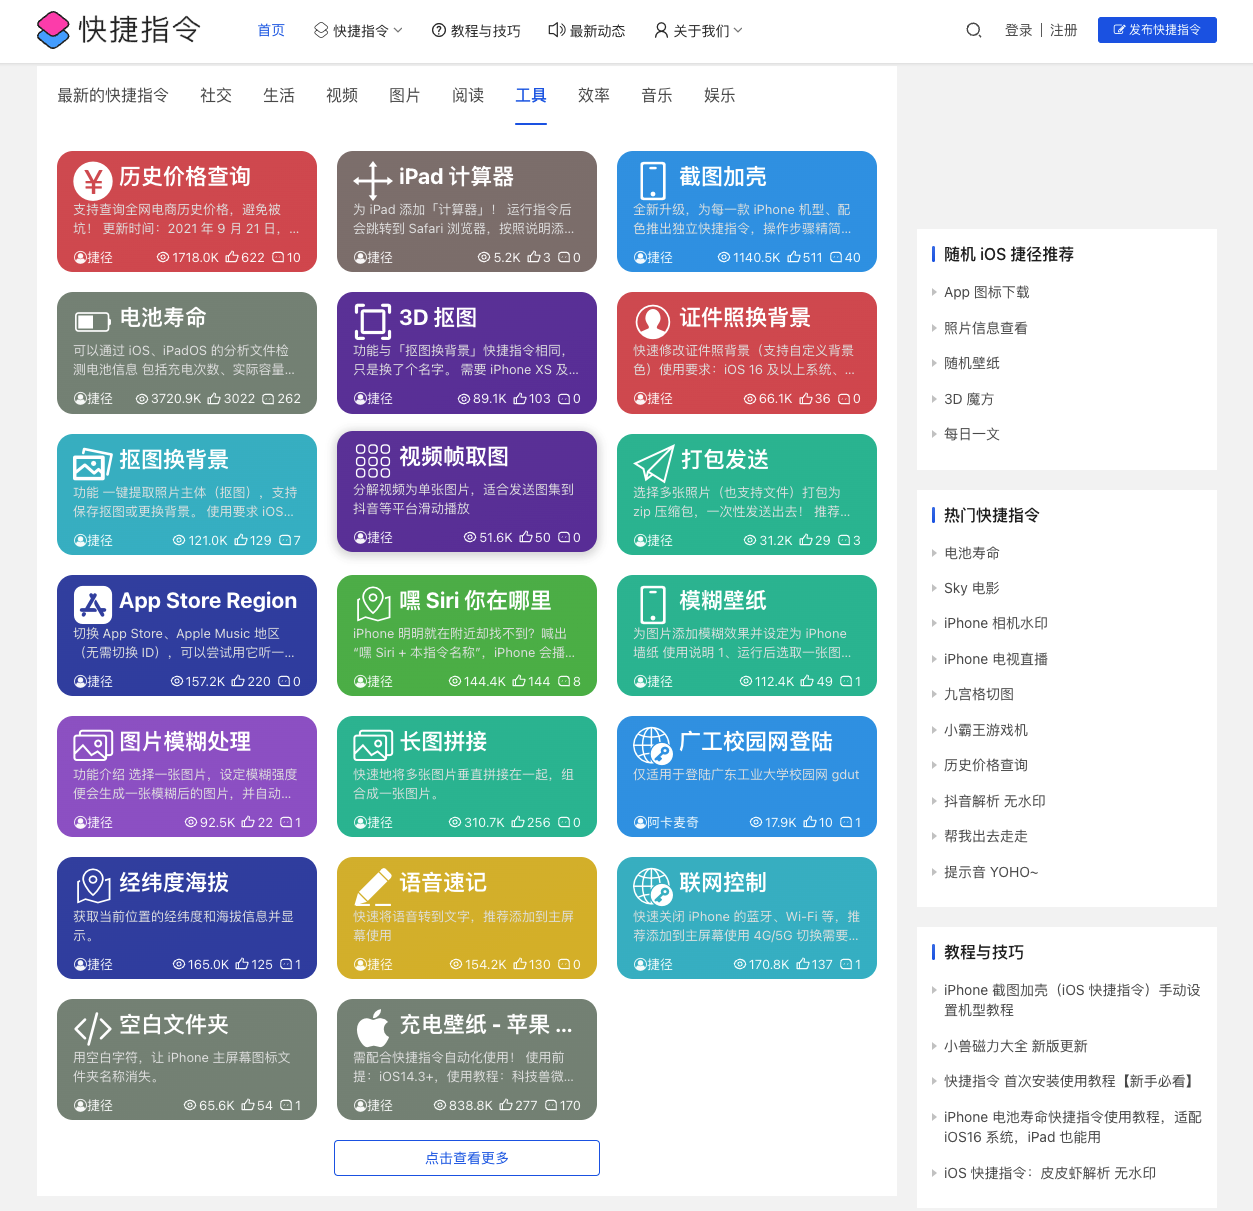The width and height of the screenshot is (1253, 1211).
Task: Open the 注册 link in header
Action: 1063,30
